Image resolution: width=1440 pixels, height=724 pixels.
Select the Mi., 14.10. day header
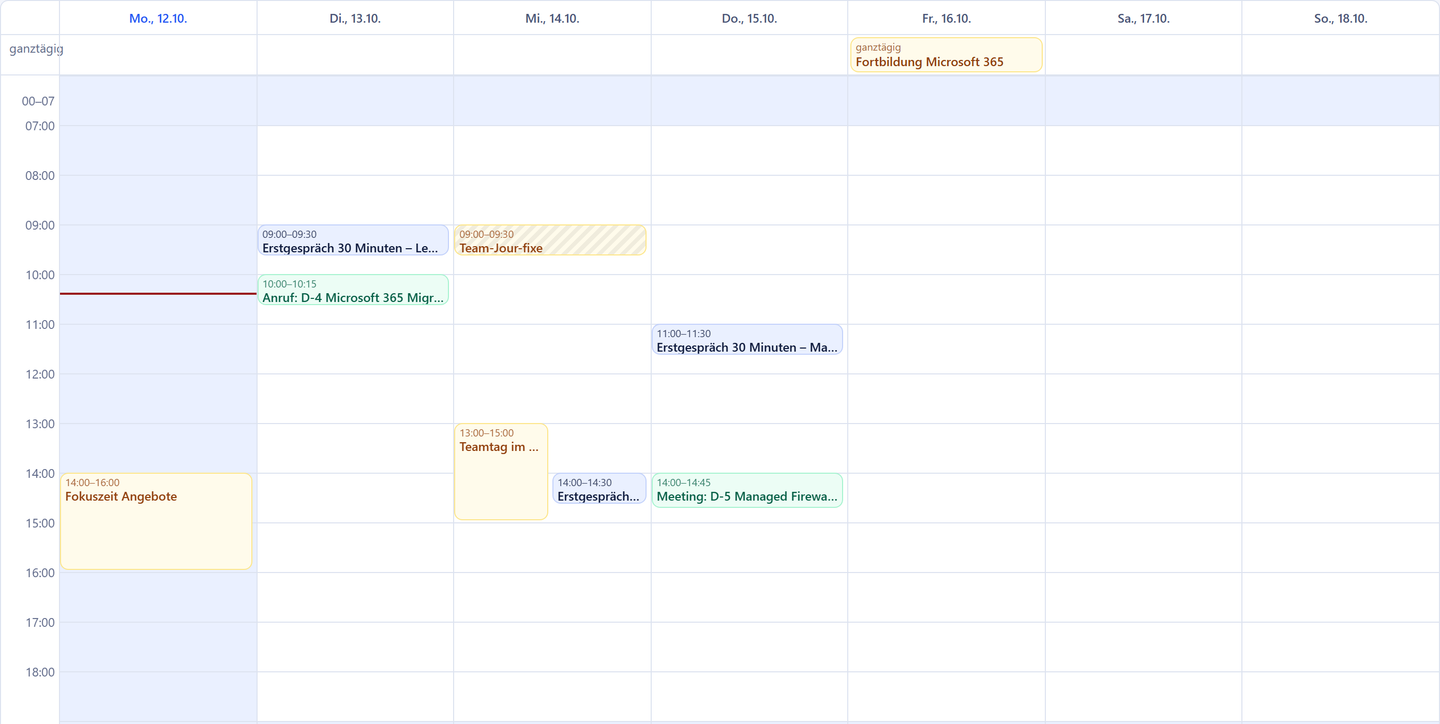[x=552, y=18]
